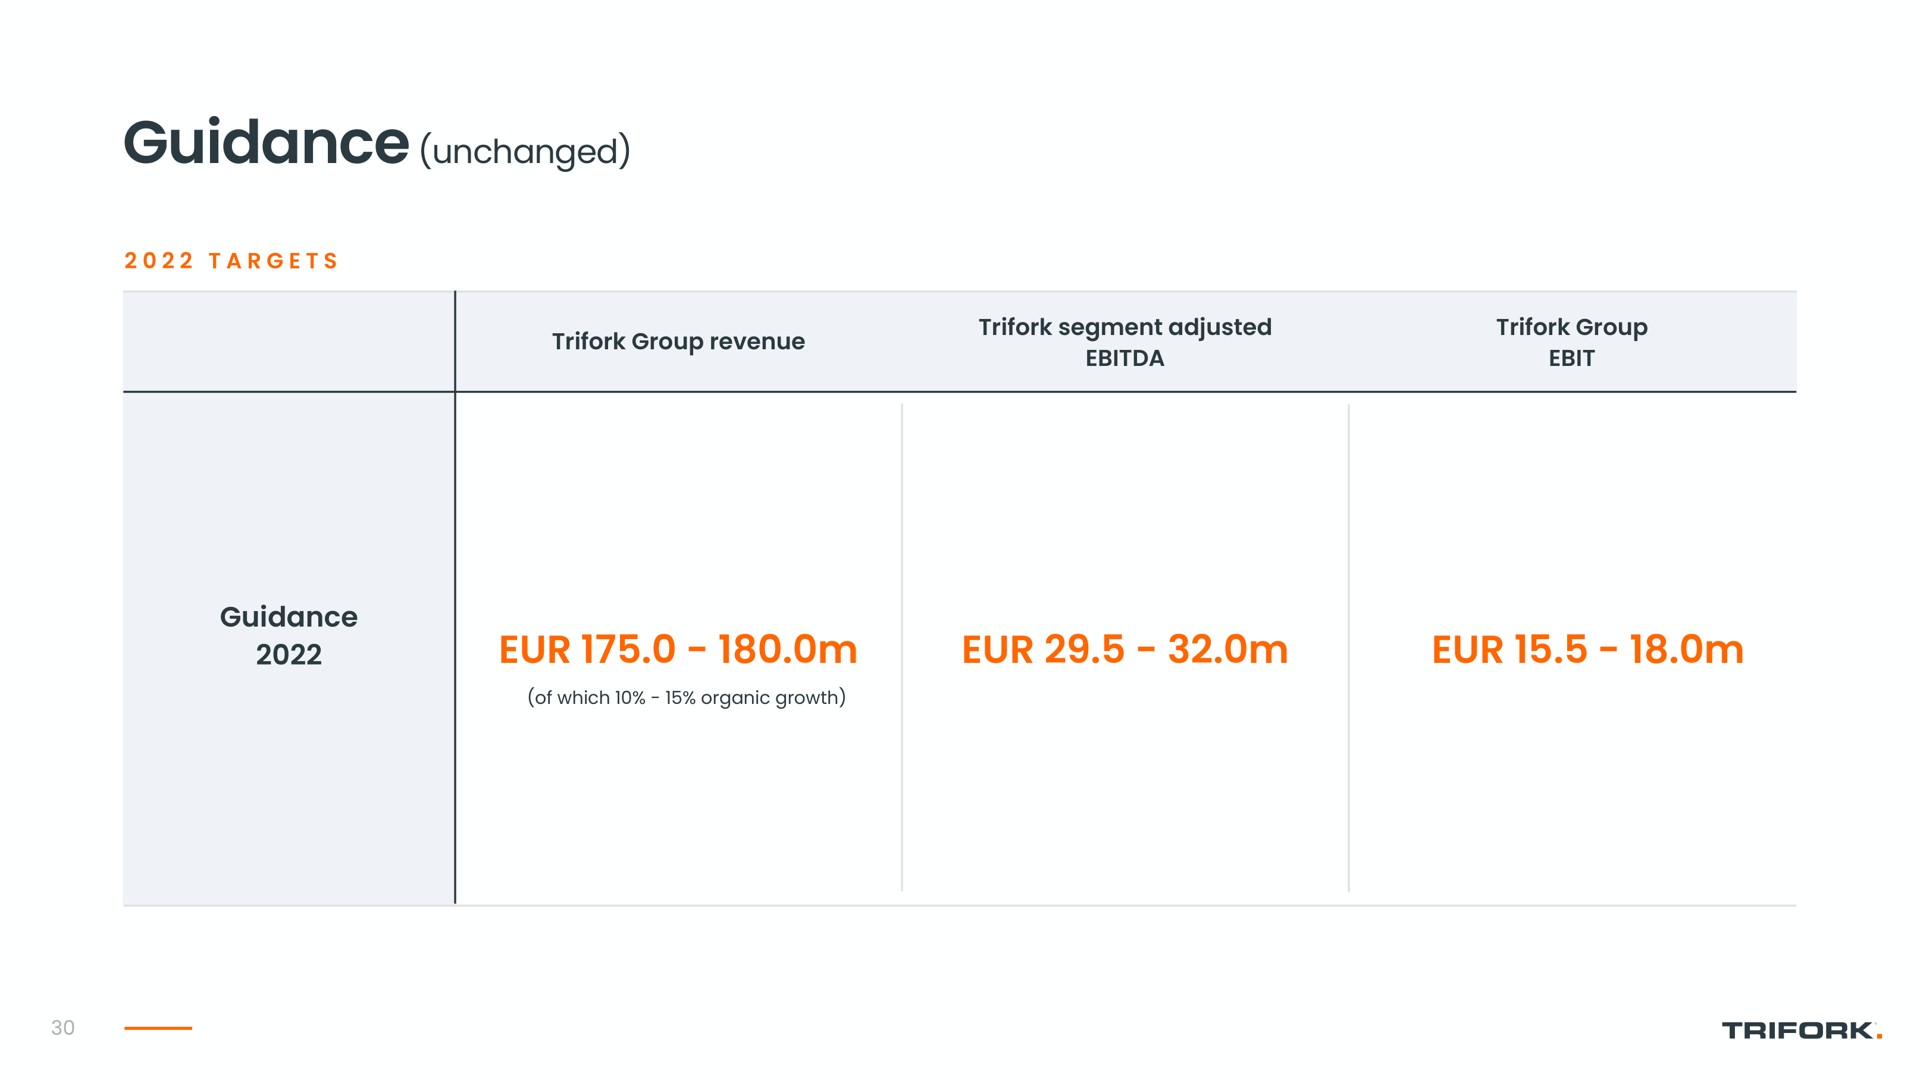Click the slide number 30
The width and height of the screenshot is (1920, 1080).
coord(63,1028)
